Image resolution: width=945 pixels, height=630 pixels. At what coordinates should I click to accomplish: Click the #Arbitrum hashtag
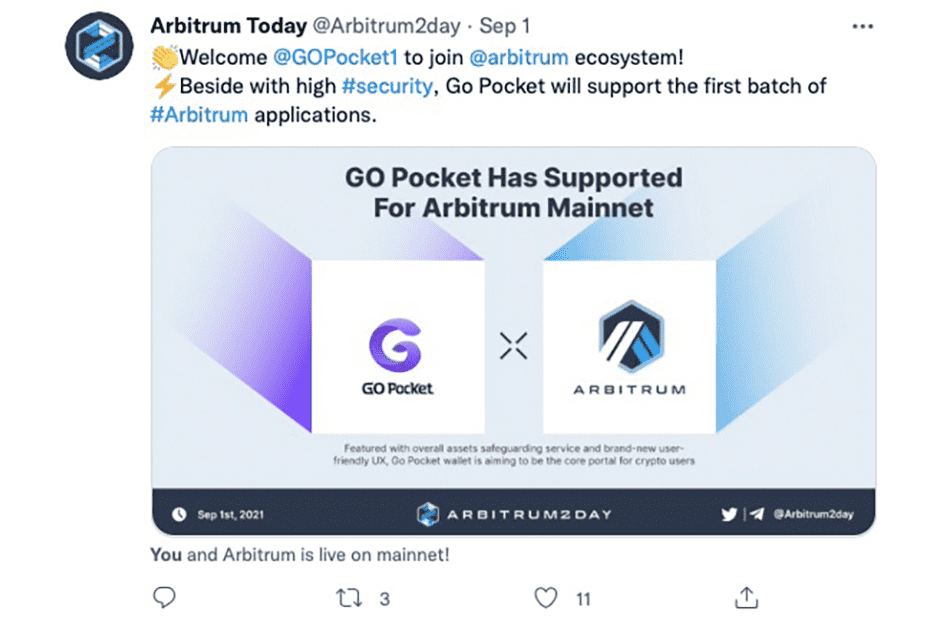tap(198, 114)
